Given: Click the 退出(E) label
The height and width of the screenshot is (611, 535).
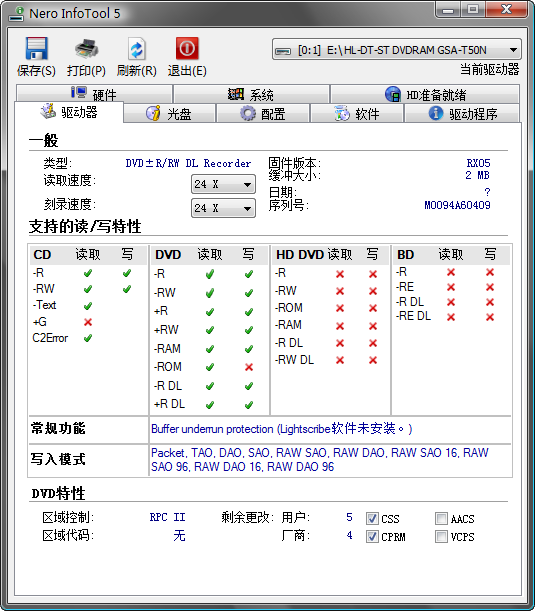Looking at the screenshot, I should click(187, 71).
